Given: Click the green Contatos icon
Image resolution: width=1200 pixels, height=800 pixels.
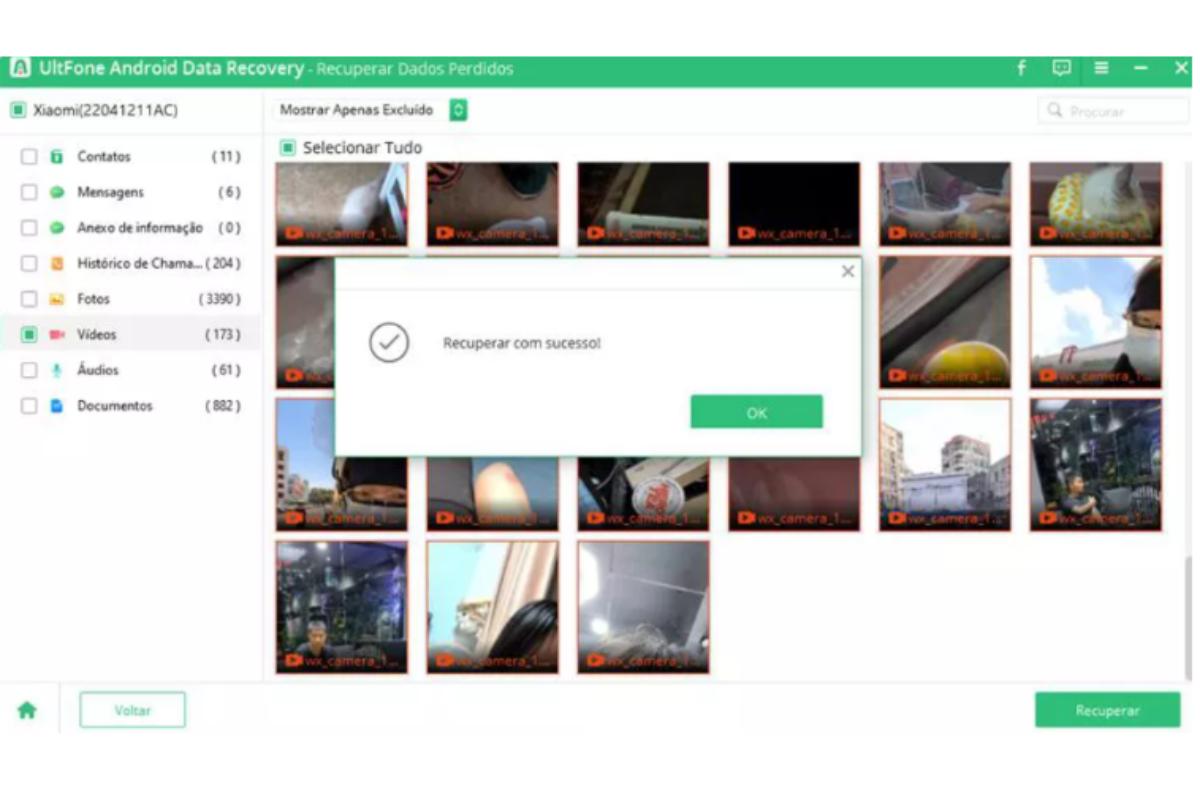Looking at the screenshot, I should pos(57,157).
